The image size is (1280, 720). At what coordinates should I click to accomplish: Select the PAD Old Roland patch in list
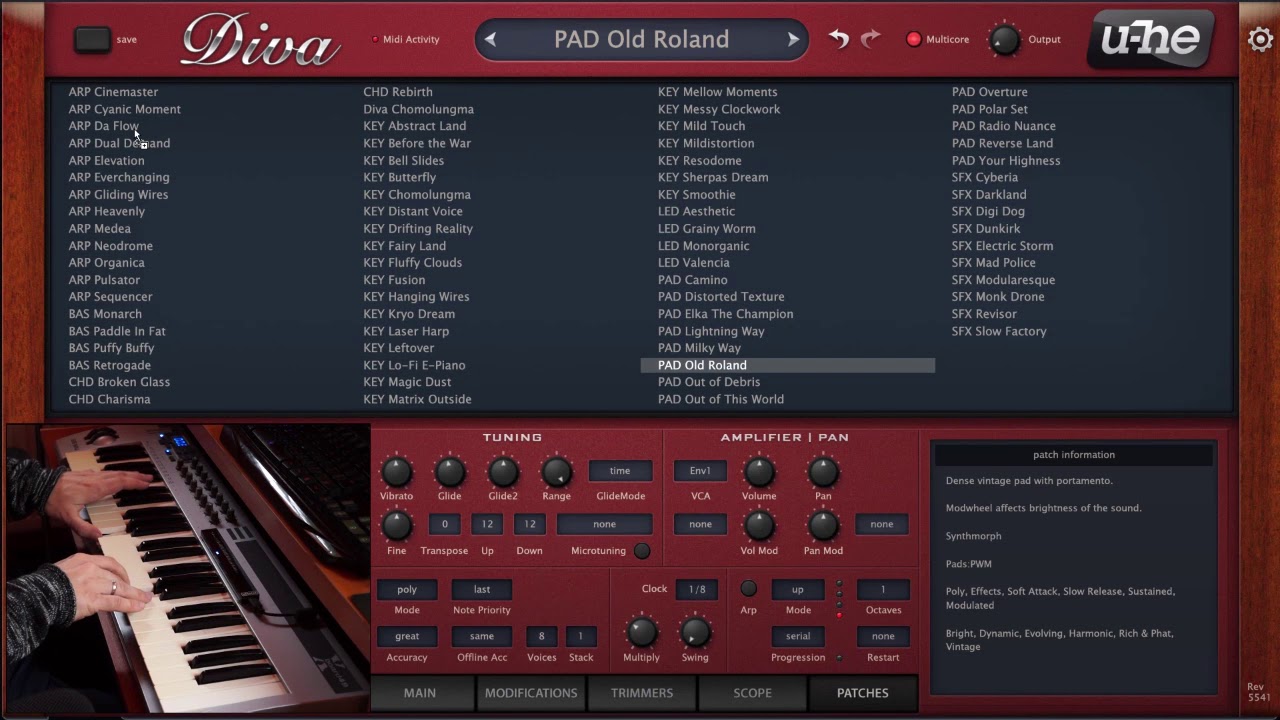(x=788, y=365)
